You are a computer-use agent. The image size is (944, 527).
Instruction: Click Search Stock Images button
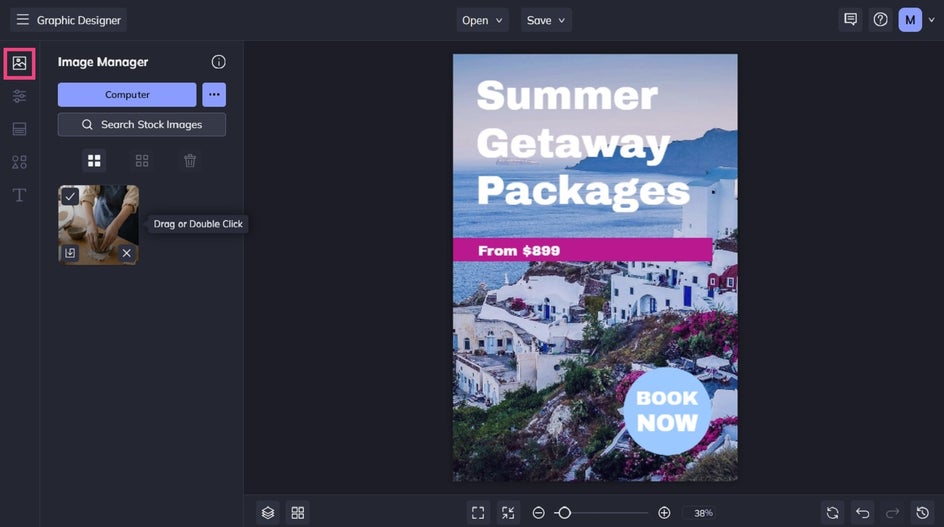[x=141, y=125]
